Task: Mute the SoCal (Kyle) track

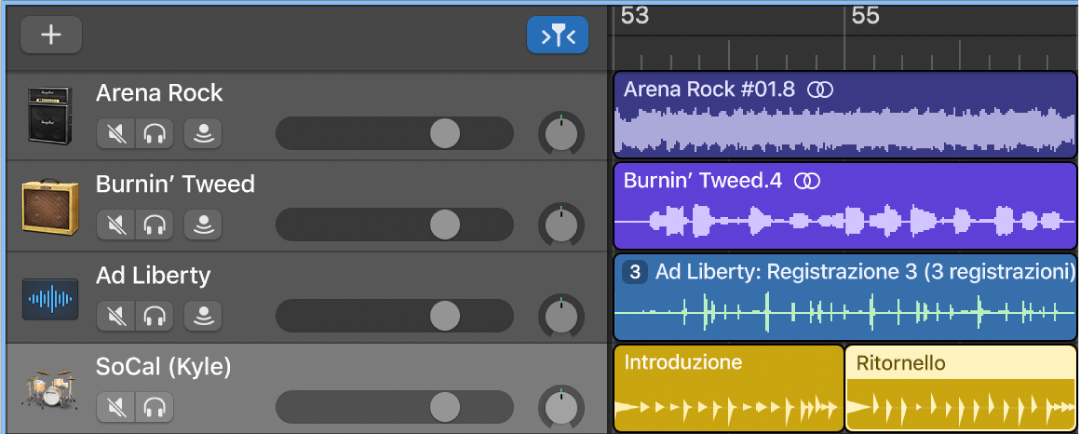Action: tap(116, 407)
